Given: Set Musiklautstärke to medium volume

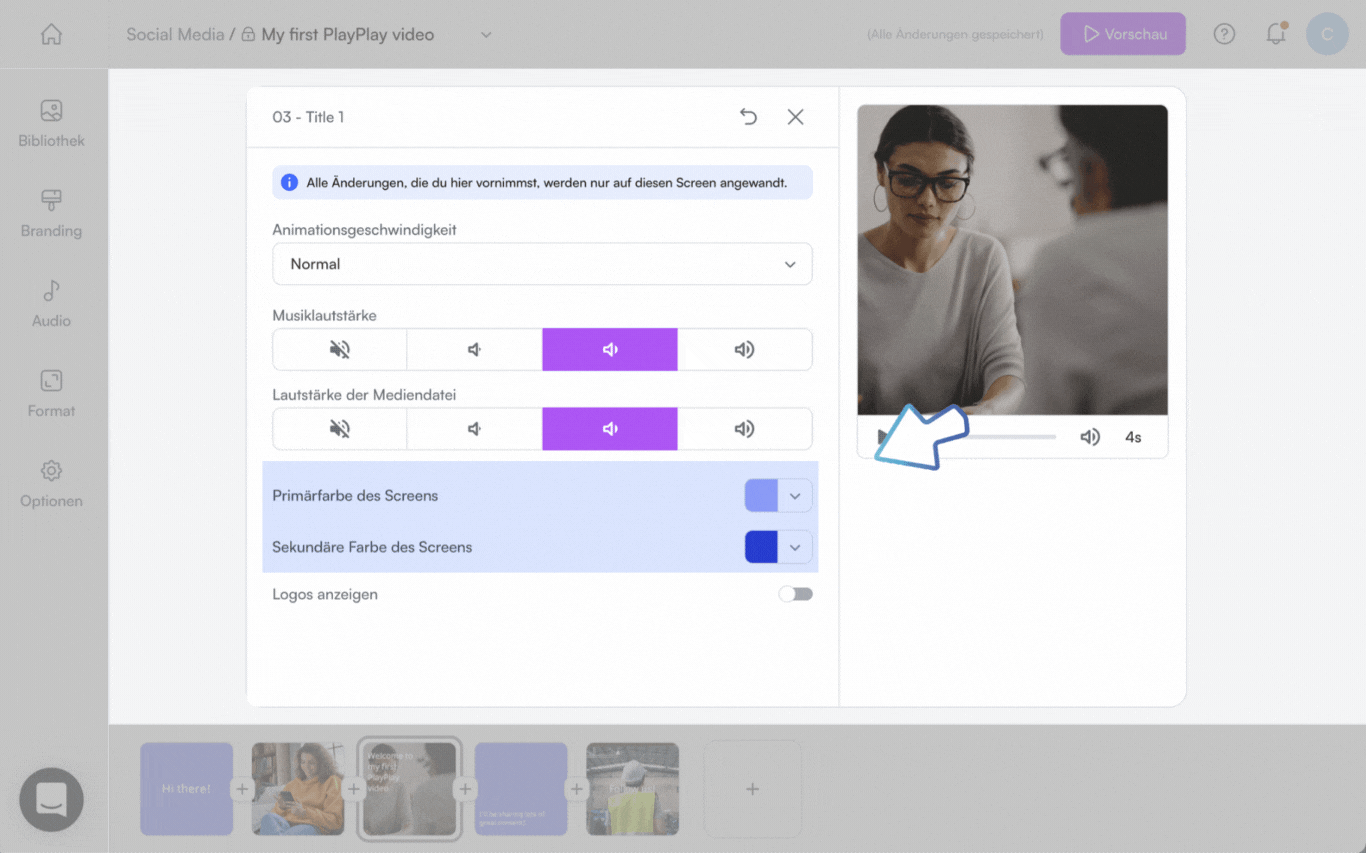Looking at the screenshot, I should (x=610, y=349).
